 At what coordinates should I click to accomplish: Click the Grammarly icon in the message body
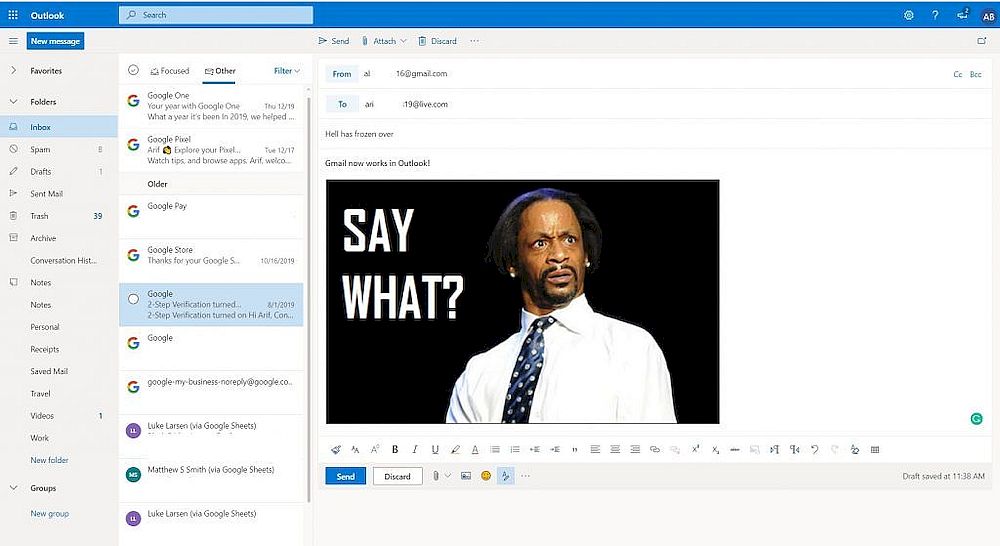point(976,418)
